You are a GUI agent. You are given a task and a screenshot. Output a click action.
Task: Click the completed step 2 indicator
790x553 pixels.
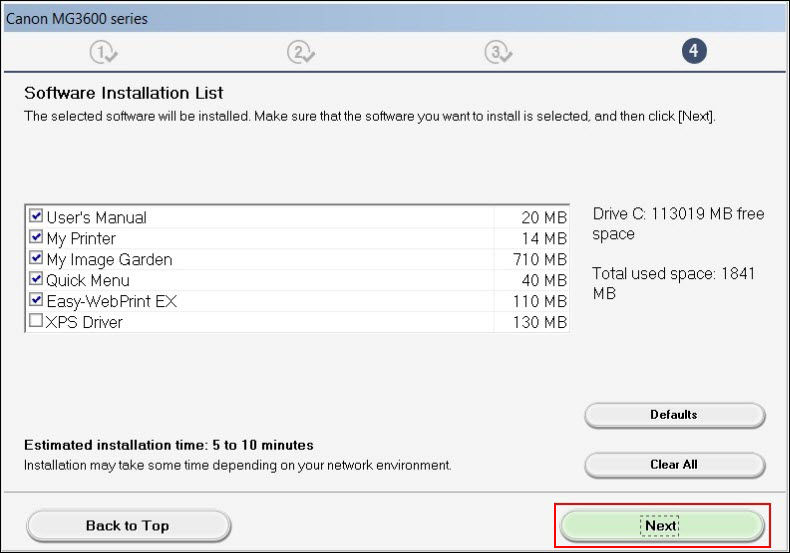[301, 52]
